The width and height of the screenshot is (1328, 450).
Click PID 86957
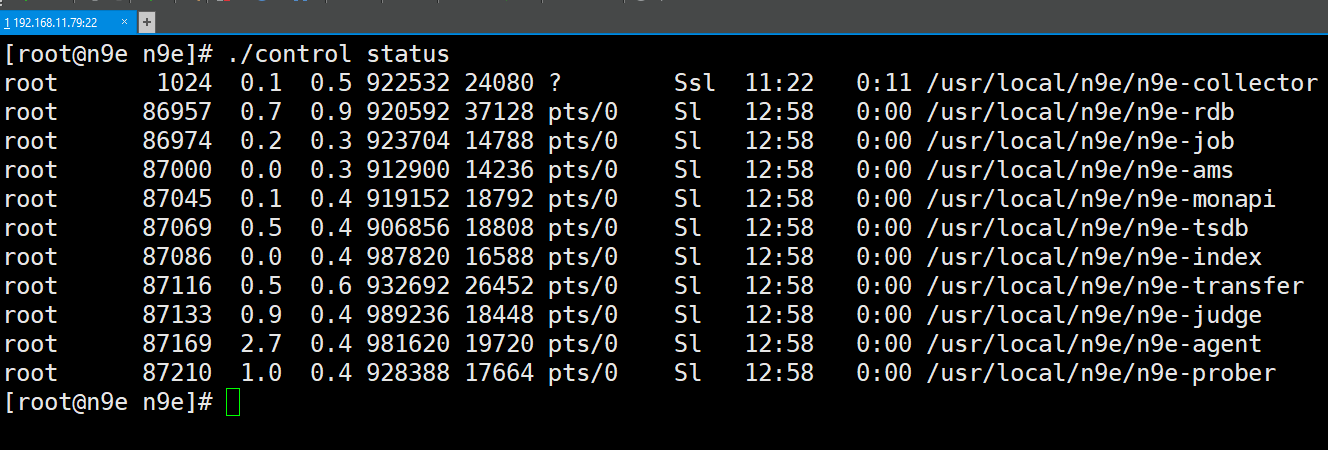tap(177, 112)
